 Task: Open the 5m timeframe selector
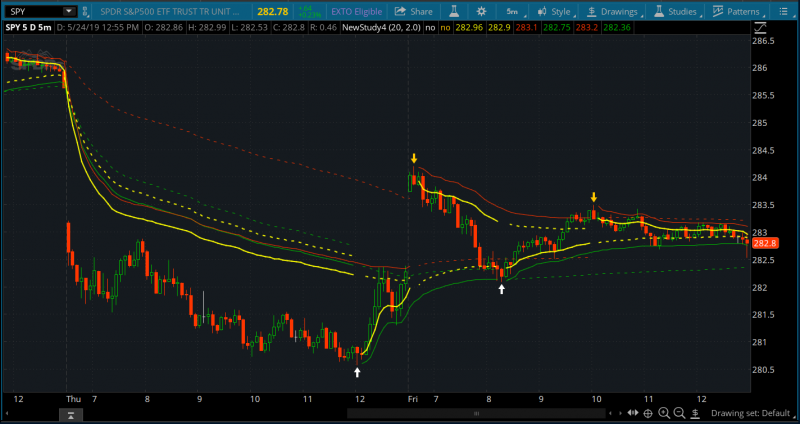point(511,11)
